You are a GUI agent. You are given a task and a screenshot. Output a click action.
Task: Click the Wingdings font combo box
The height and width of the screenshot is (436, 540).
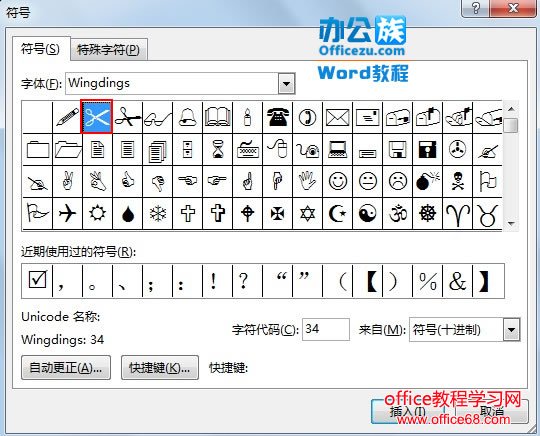180,83
